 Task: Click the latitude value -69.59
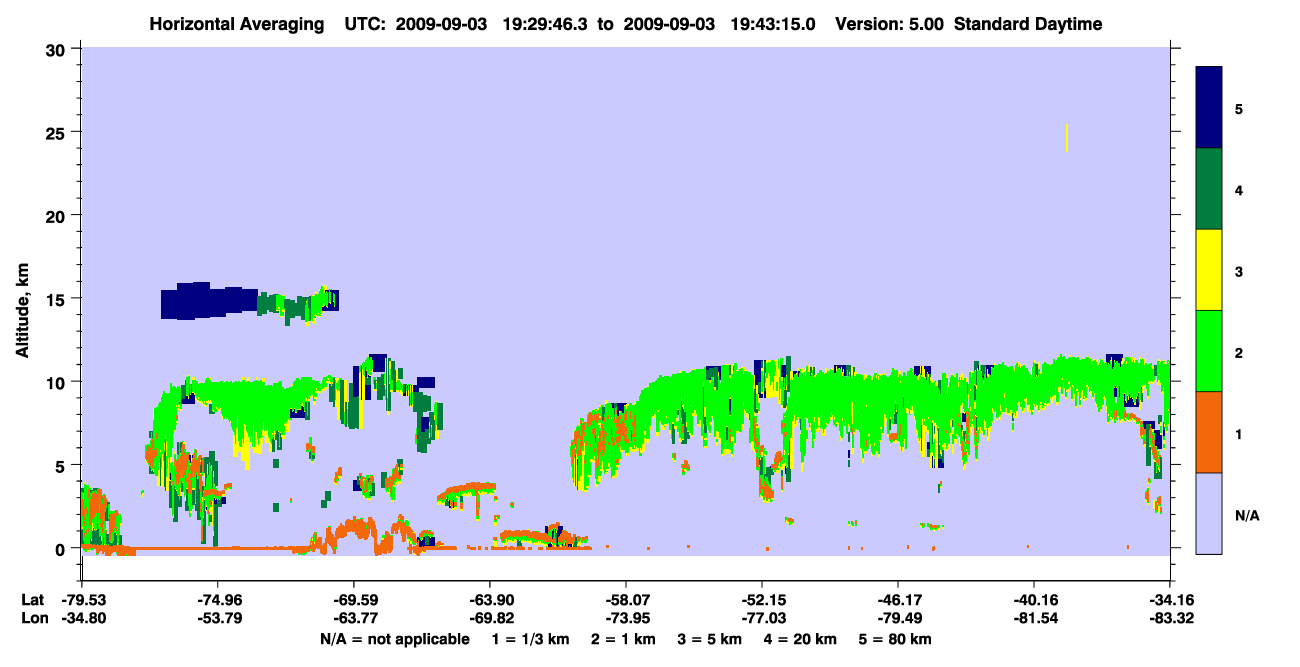pos(353,601)
